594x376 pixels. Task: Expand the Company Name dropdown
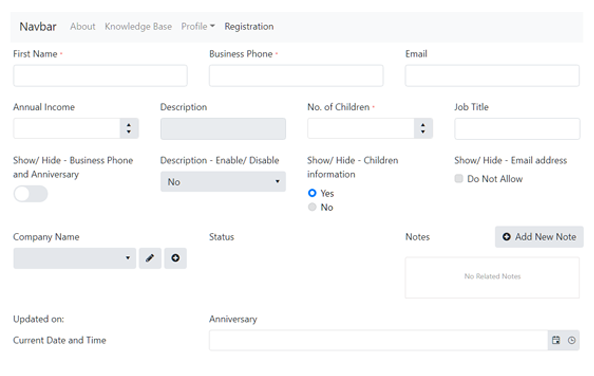tap(75, 258)
